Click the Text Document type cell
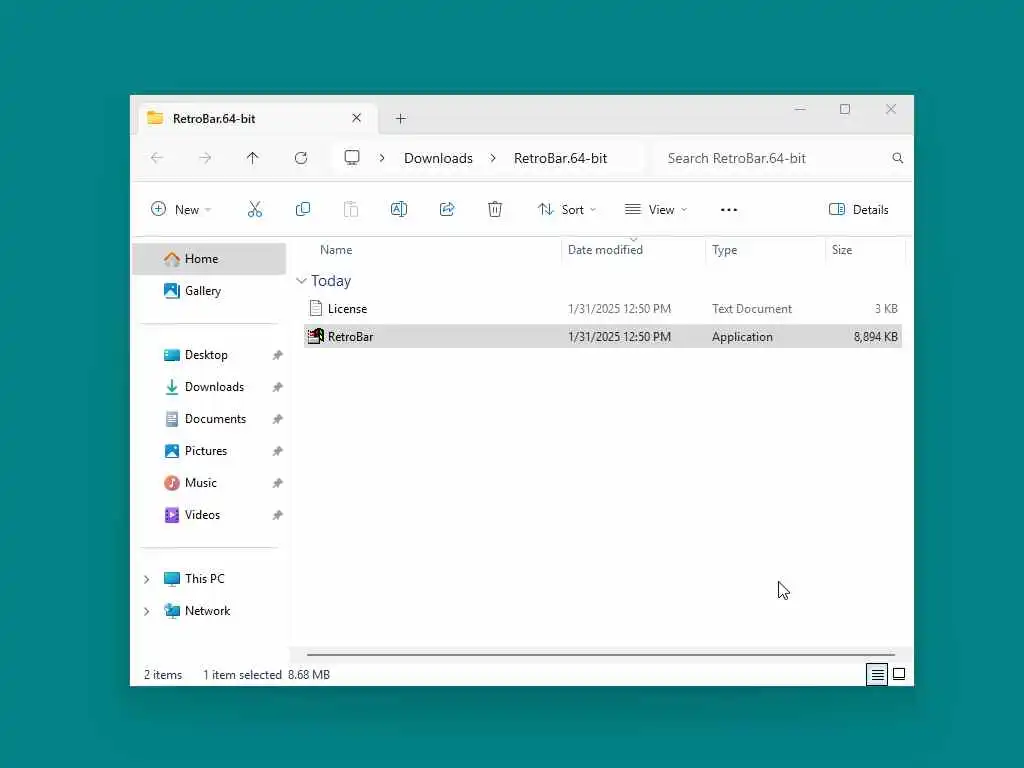The width and height of the screenshot is (1024, 768). [x=752, y=309]
